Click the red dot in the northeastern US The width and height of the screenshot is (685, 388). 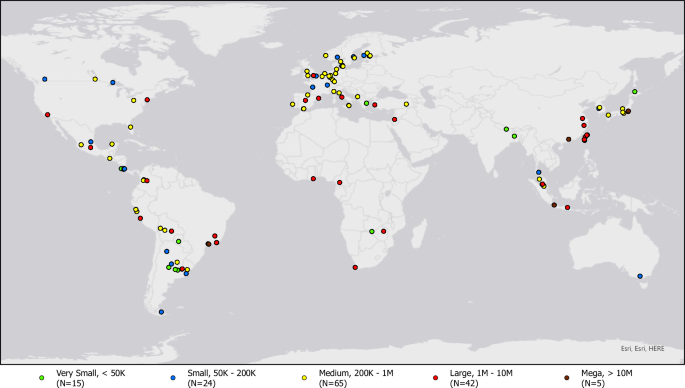(147, 100)
